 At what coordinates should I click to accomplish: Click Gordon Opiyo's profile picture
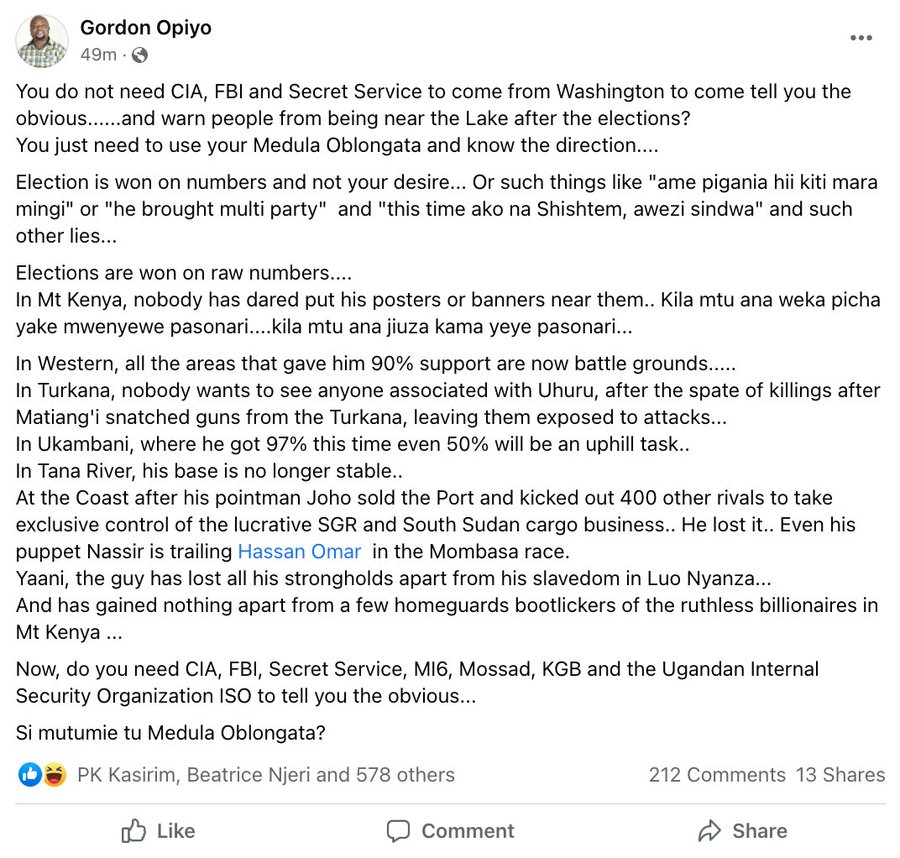pos(42,41)
